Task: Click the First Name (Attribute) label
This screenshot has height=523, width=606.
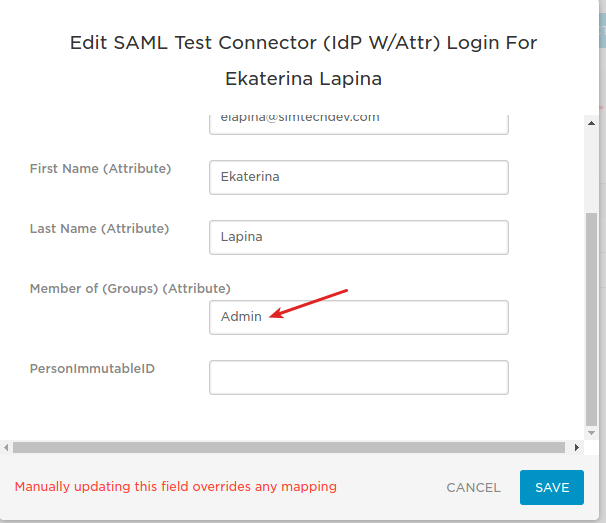Action: point(100,169)
